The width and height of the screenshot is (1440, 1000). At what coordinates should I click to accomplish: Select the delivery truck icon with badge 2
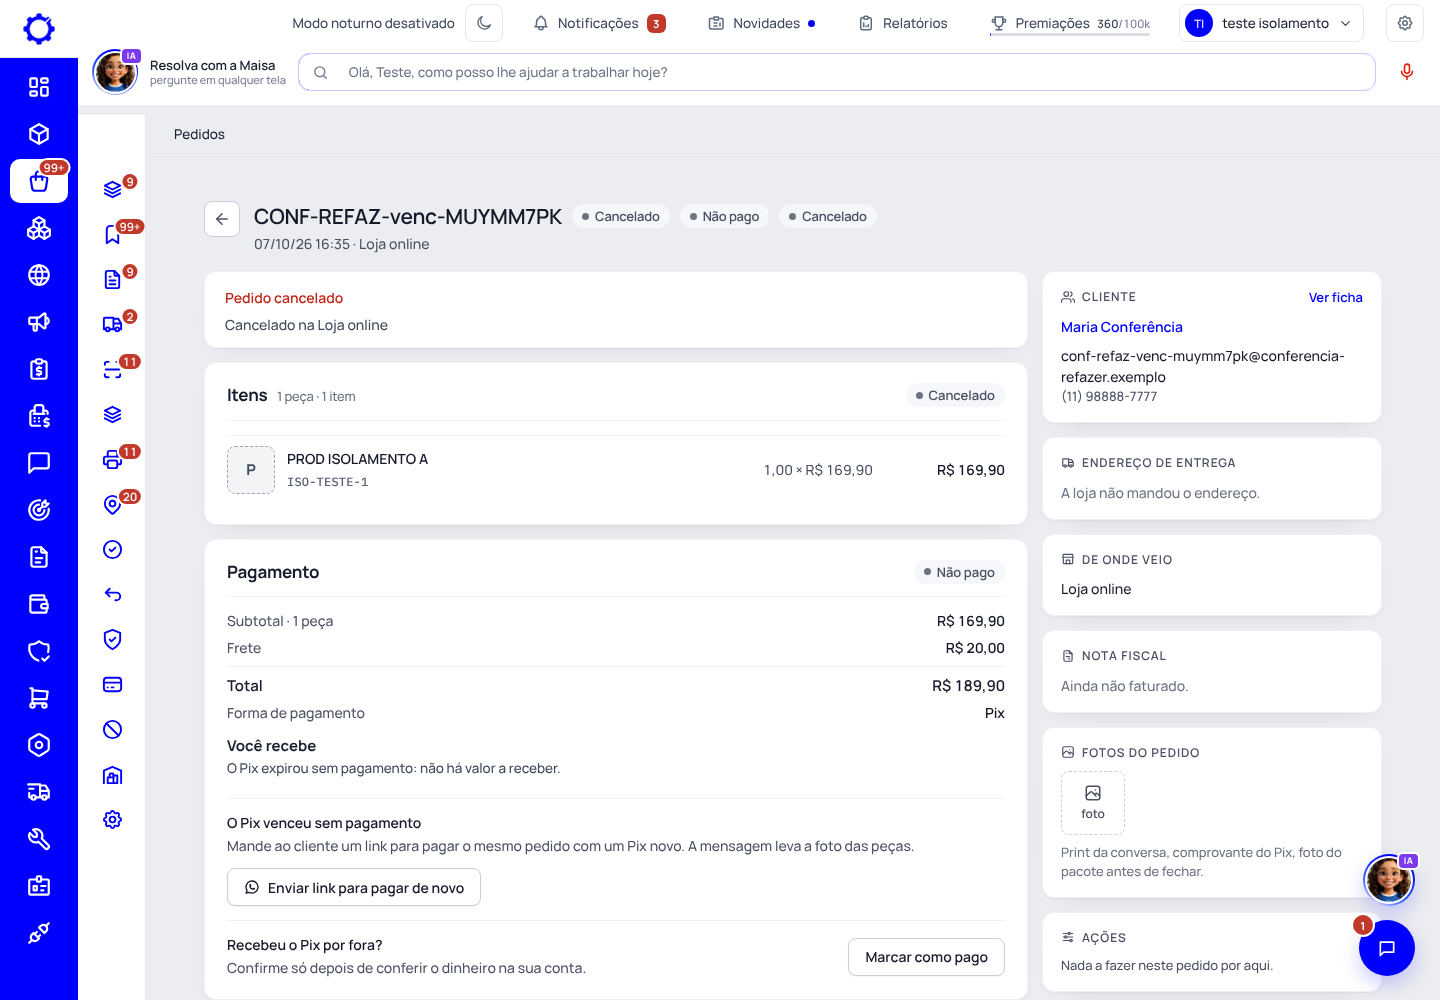[113, 324]
